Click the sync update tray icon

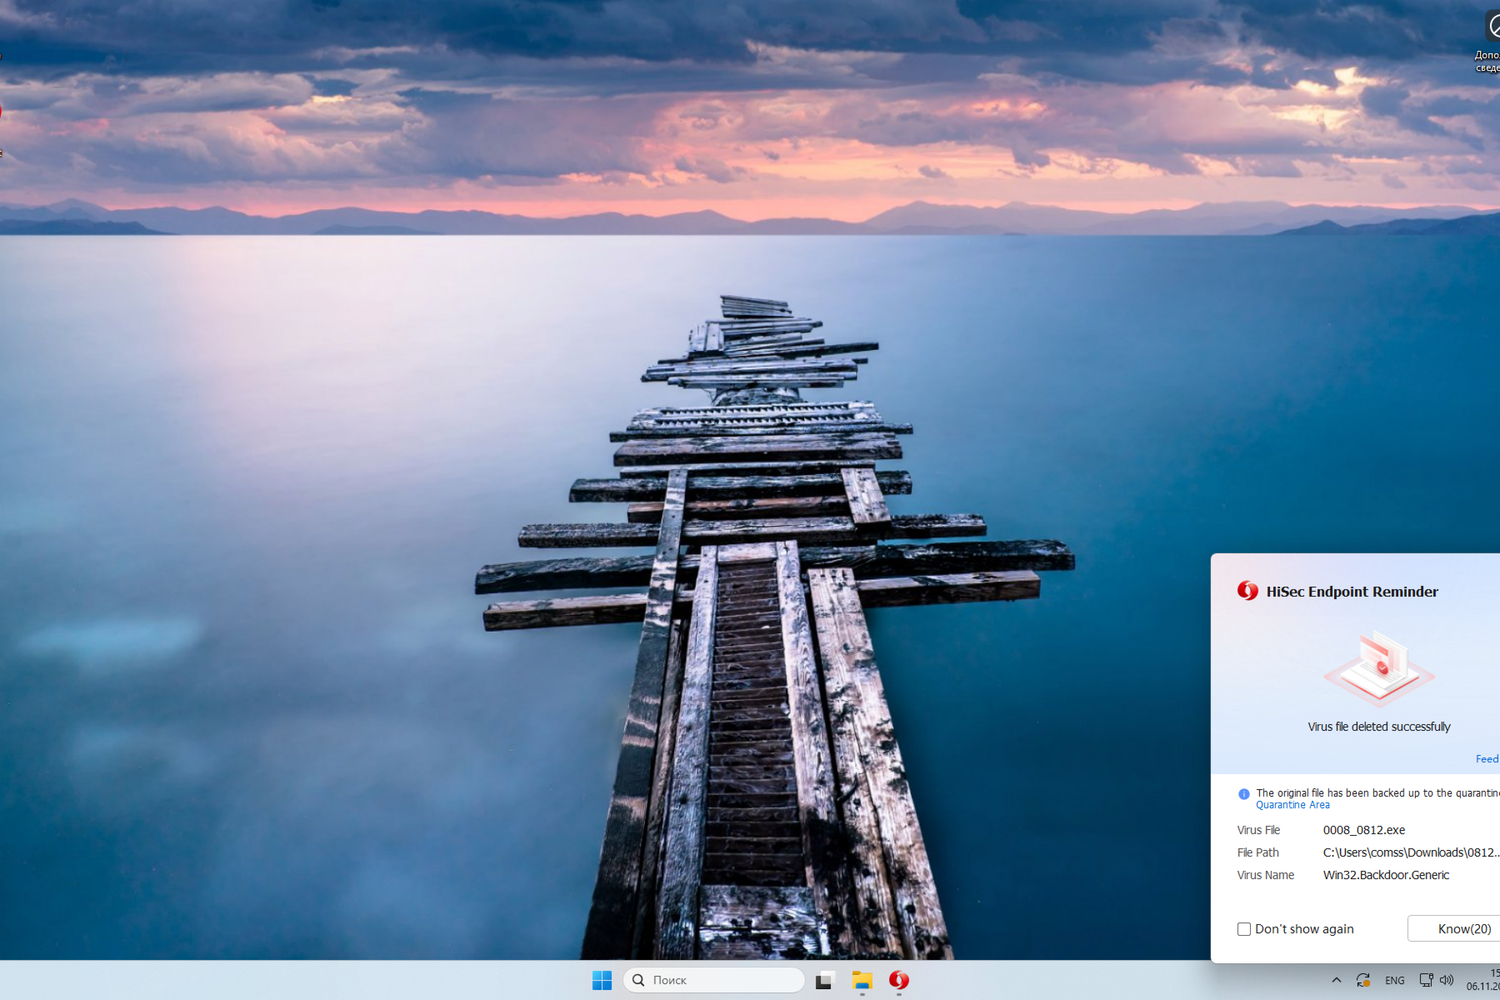coord(1363,980)
